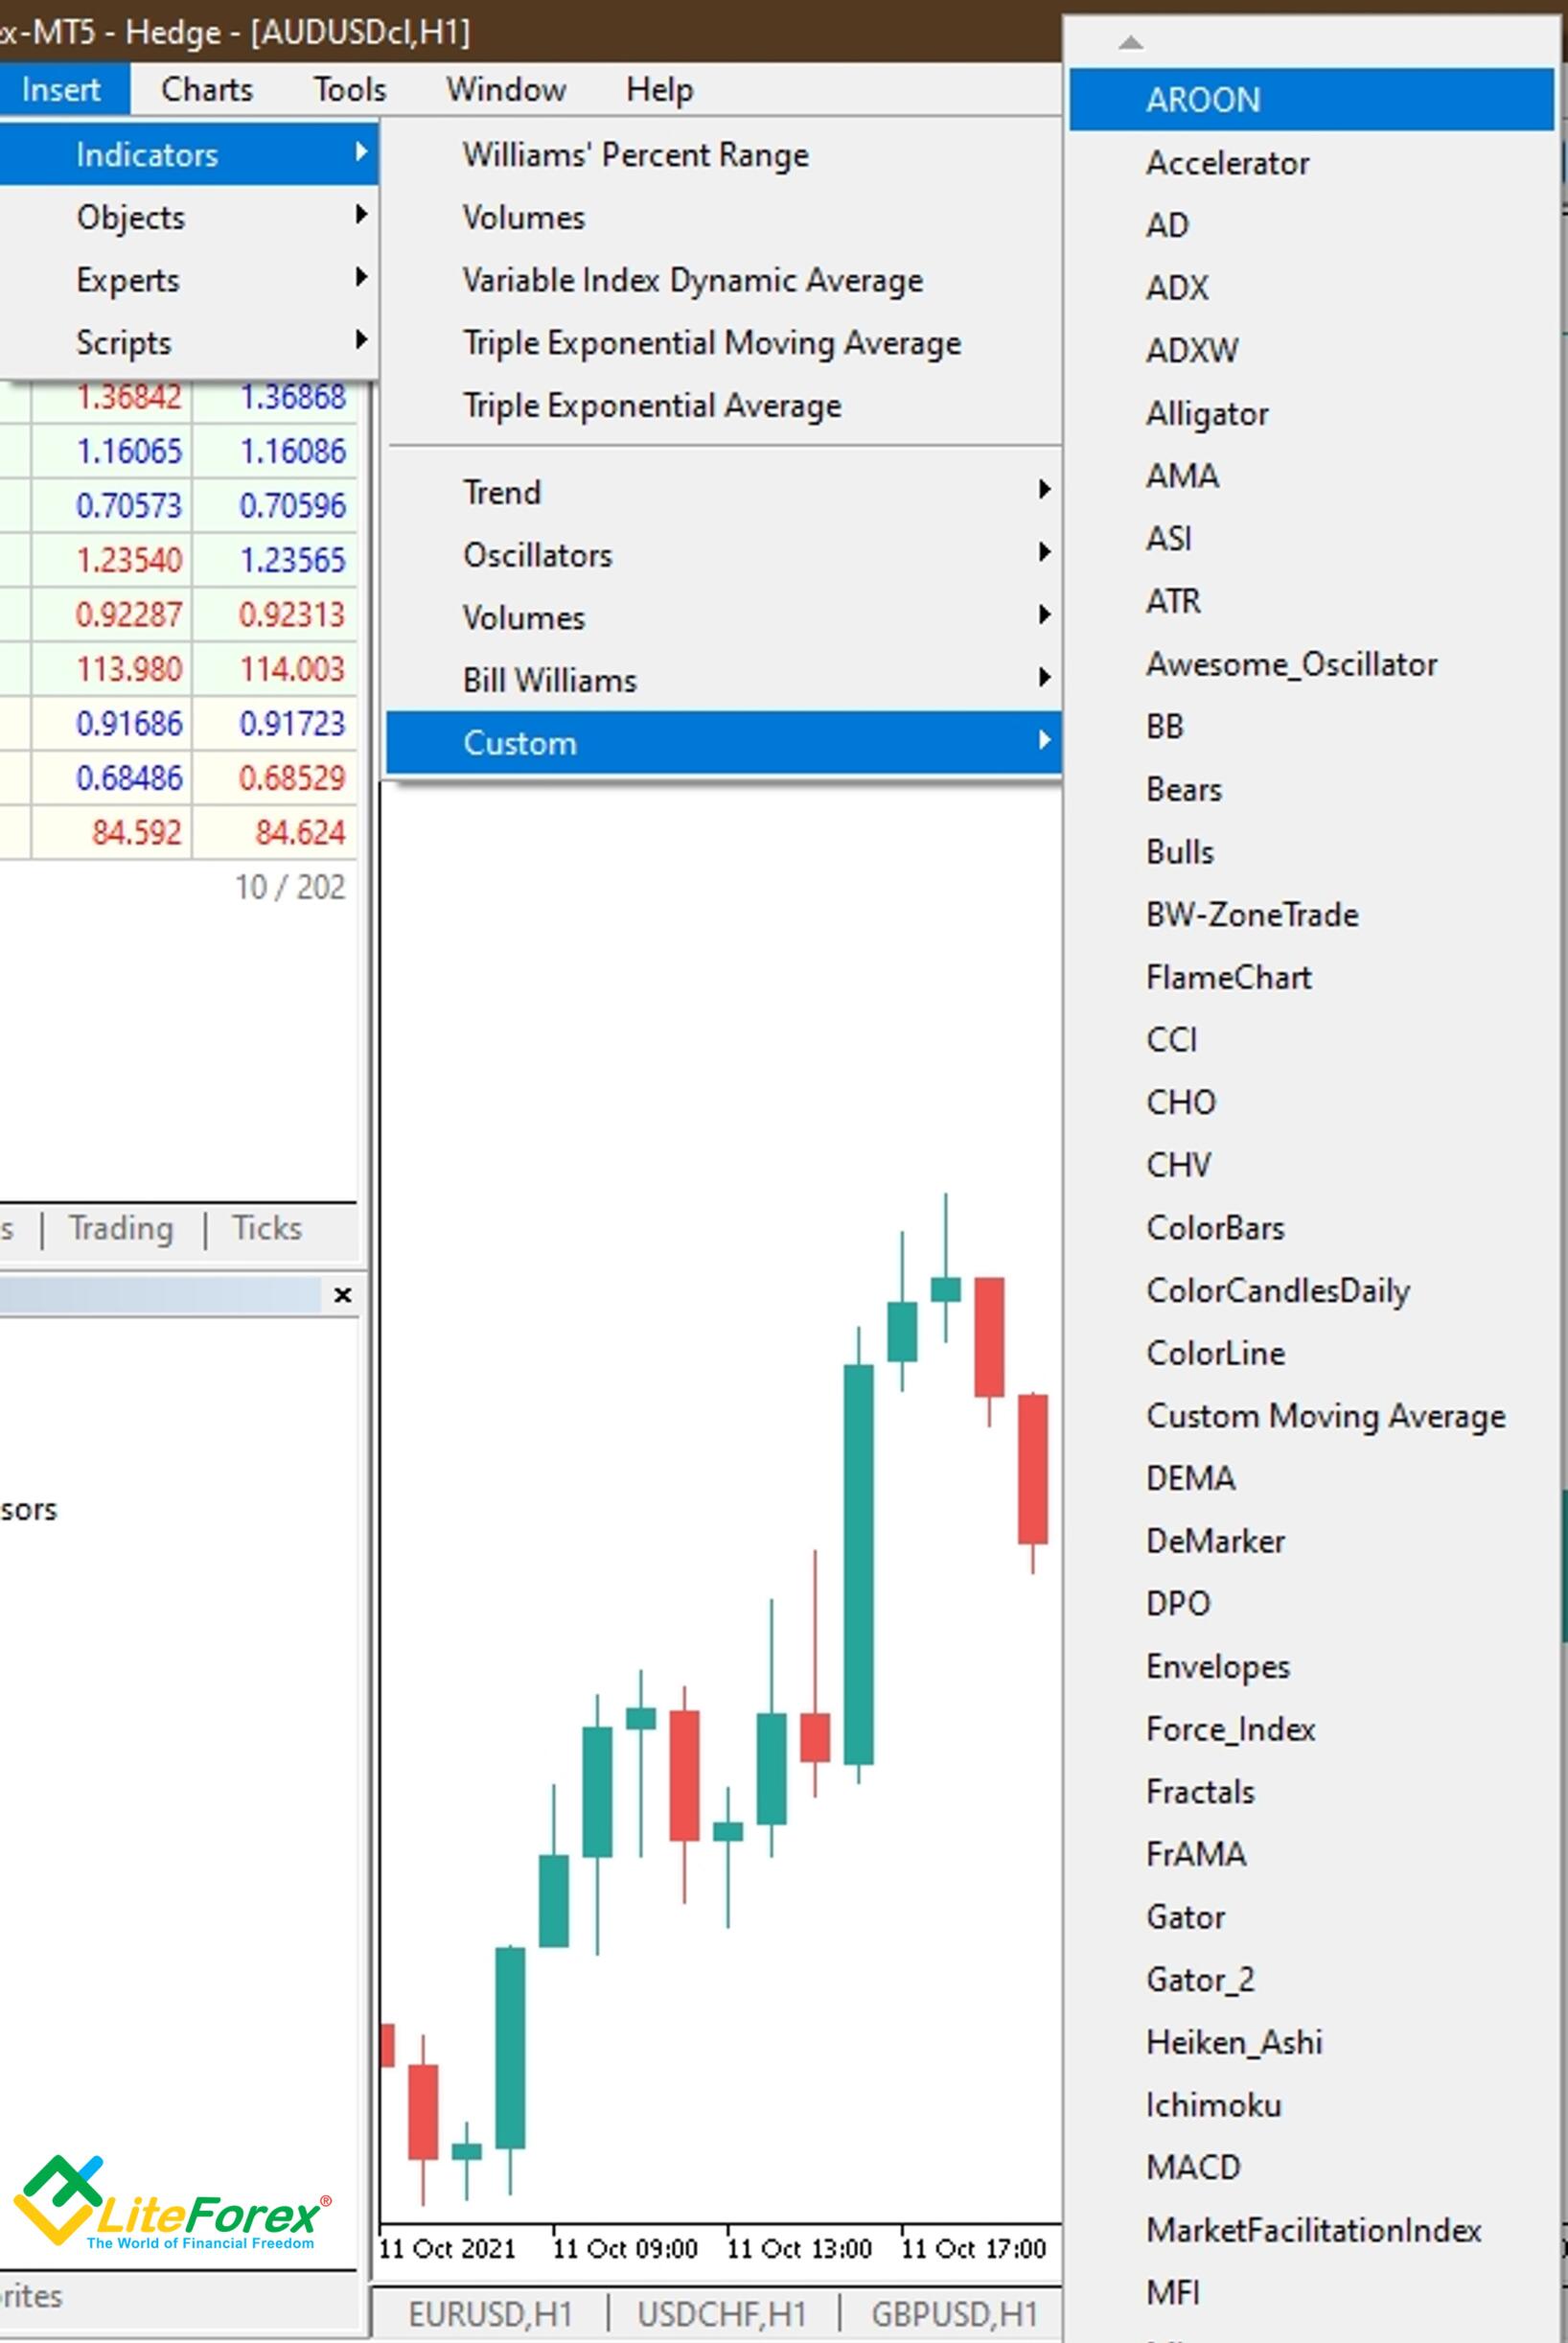The image size is (1568, 2343).
Task: Select Triple Exponential Moving Average
Action: pos(712,342)
